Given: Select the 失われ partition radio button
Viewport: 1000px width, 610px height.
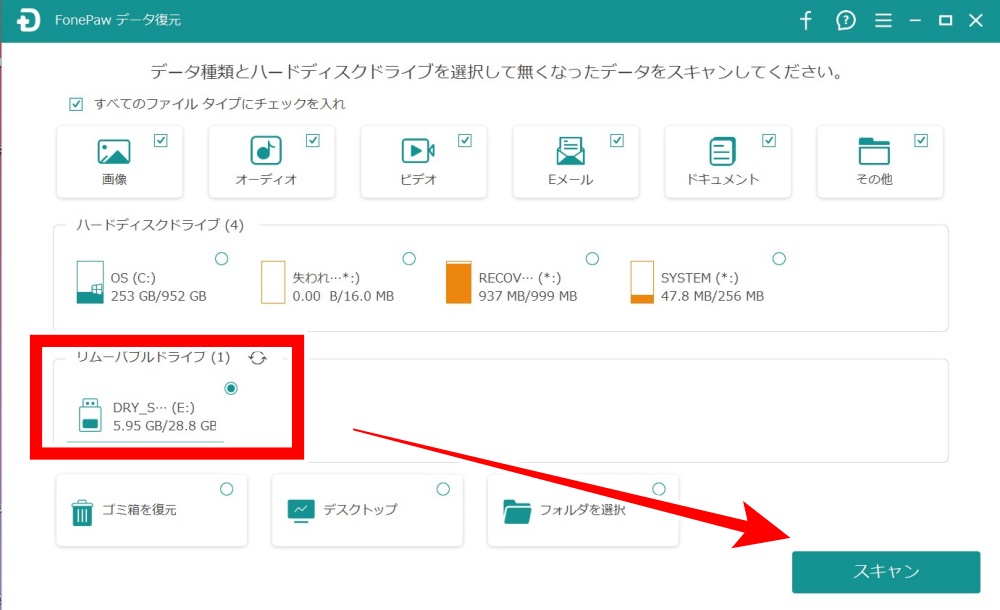Looking at the screenshot, I should coord(409,258).
